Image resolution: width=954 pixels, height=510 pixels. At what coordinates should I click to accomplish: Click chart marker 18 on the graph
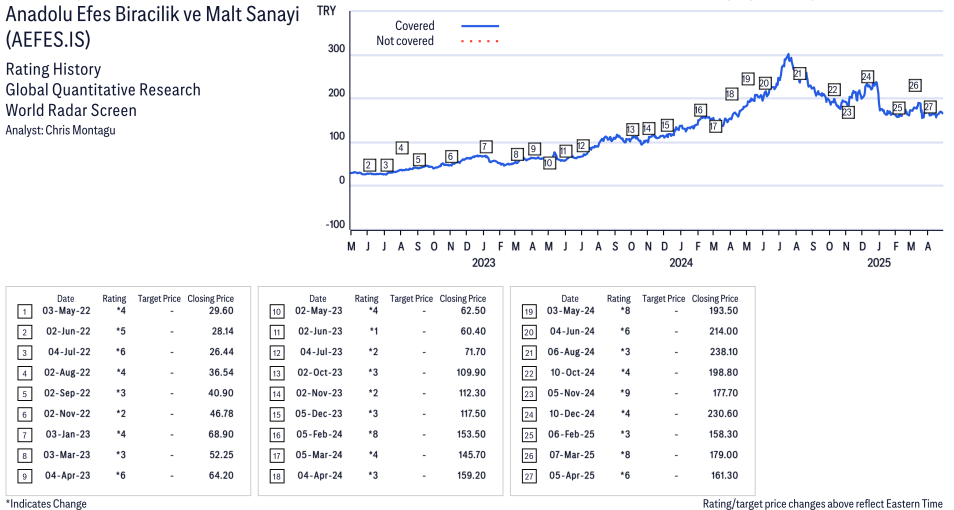(731, 94)
